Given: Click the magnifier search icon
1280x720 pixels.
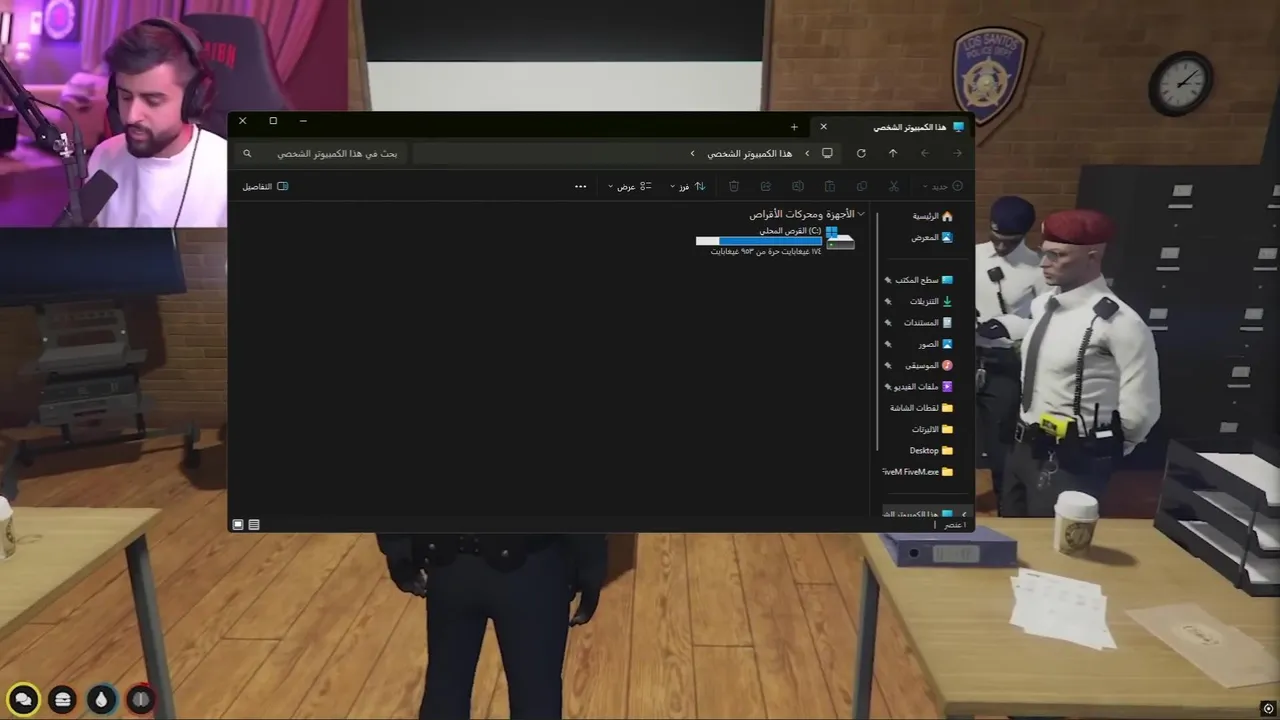Looking at the screenshot, I should (x=247, y=153).
